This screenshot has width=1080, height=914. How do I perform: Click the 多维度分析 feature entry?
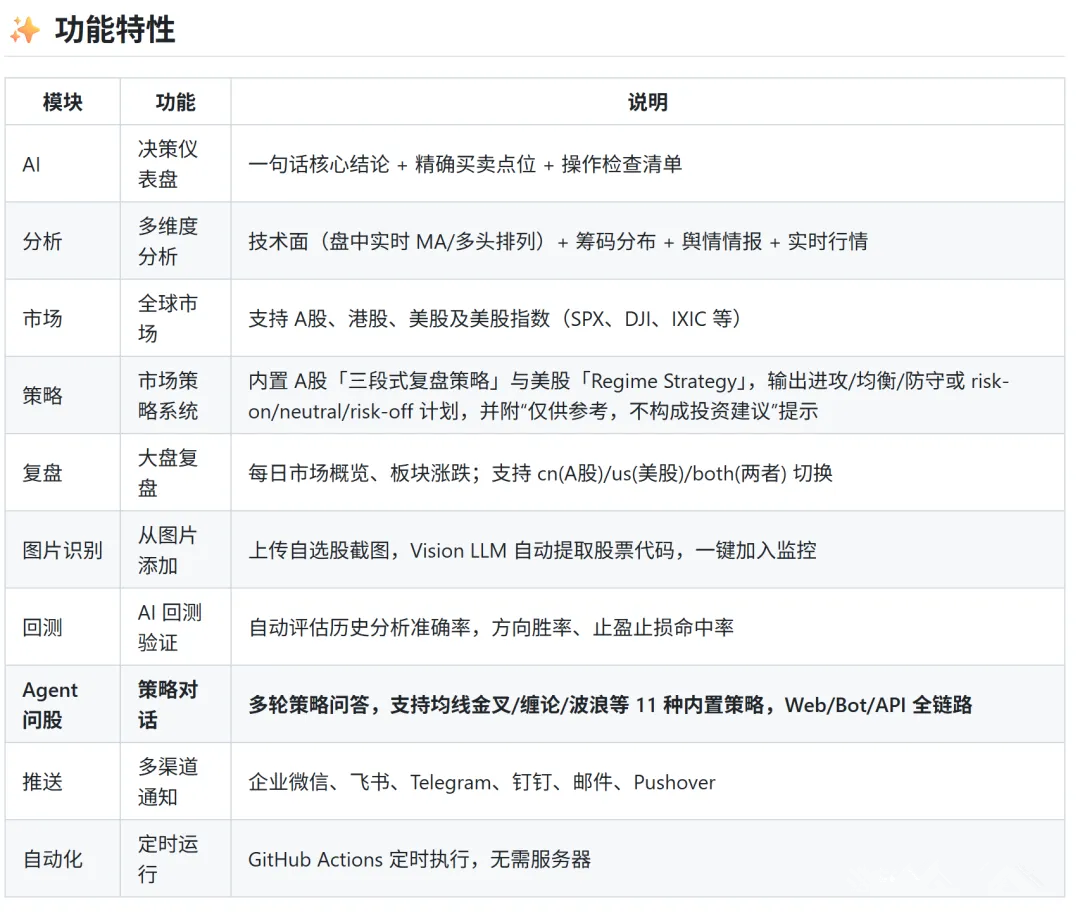pyautogui.click(x=167, y=241)
